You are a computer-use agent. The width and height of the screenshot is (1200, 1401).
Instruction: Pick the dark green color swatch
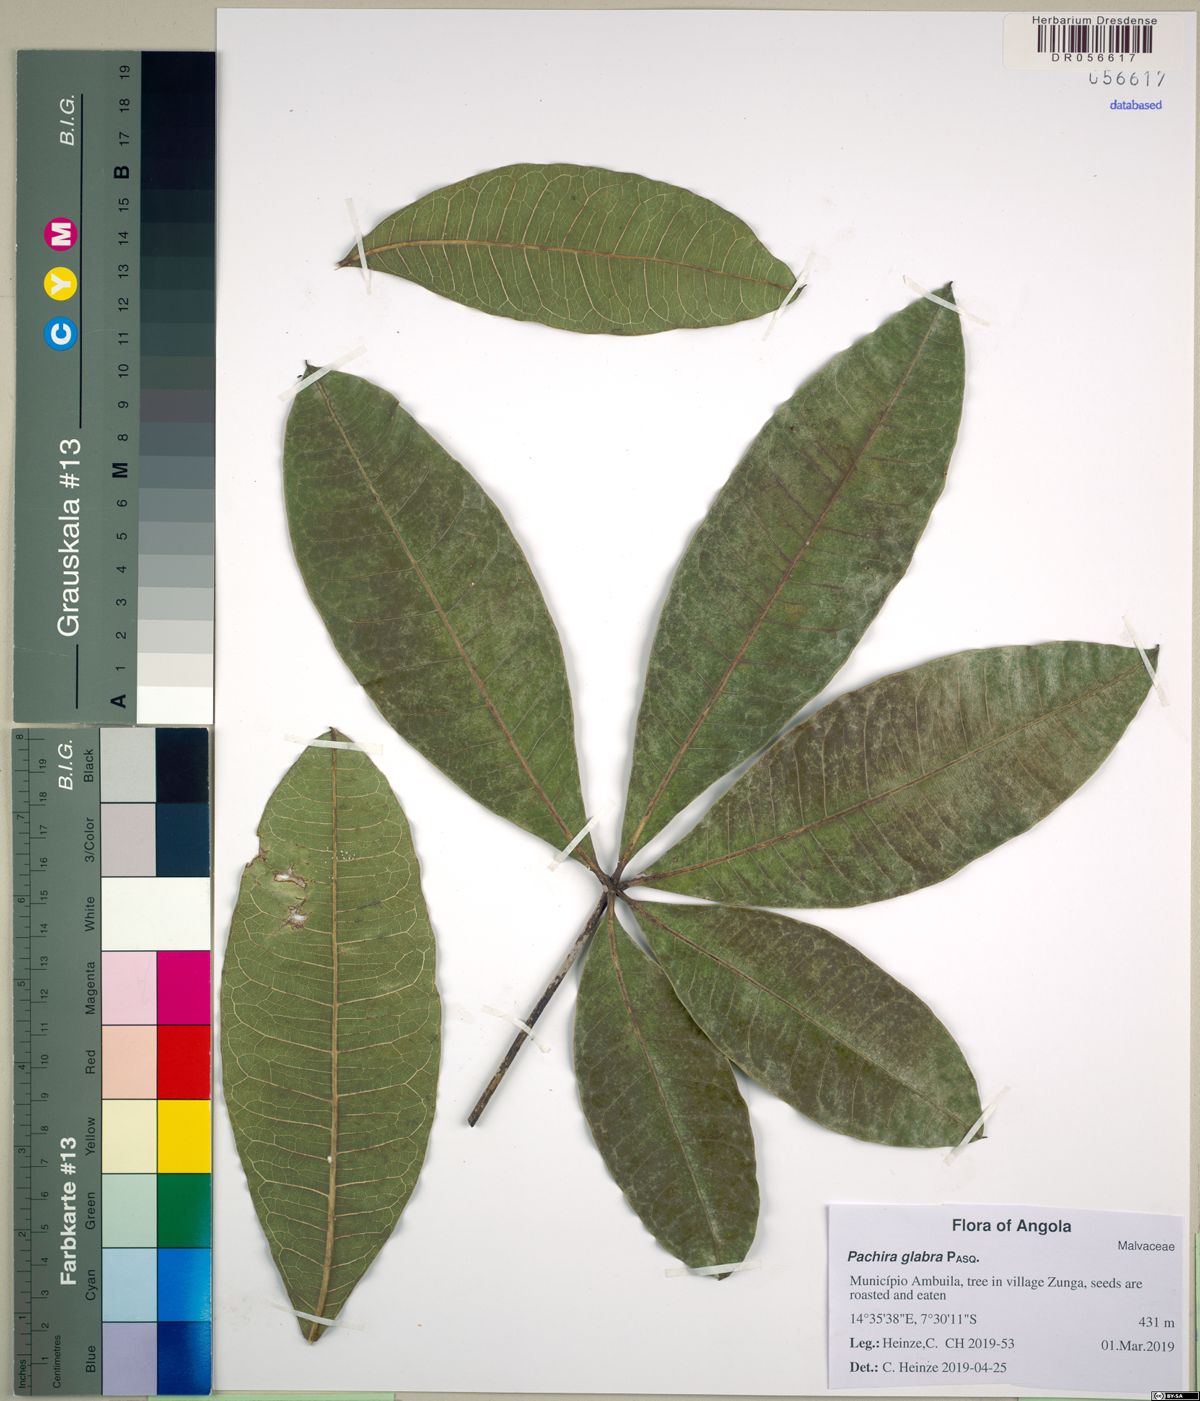(x=183, y=1210)
